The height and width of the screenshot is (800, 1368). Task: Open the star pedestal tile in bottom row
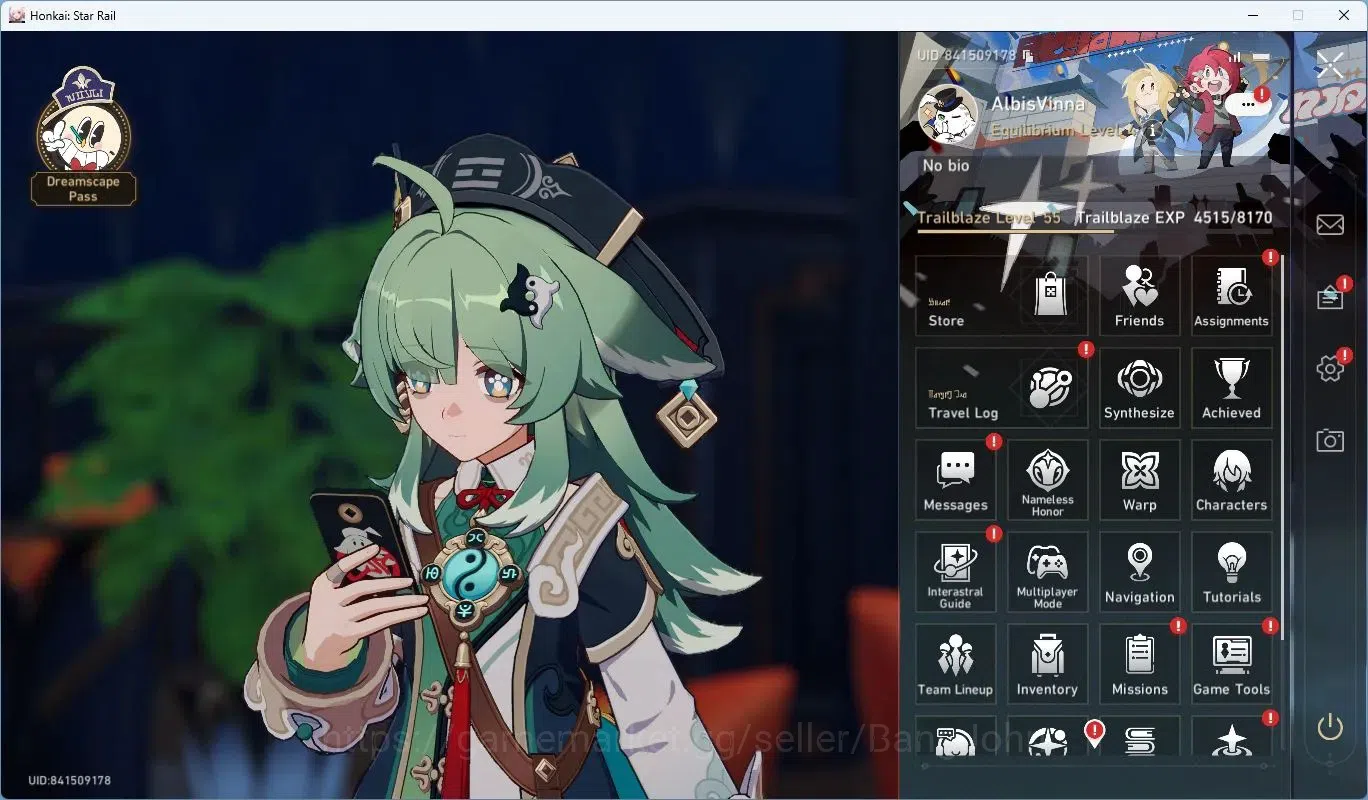click(x=1231, y=736)
